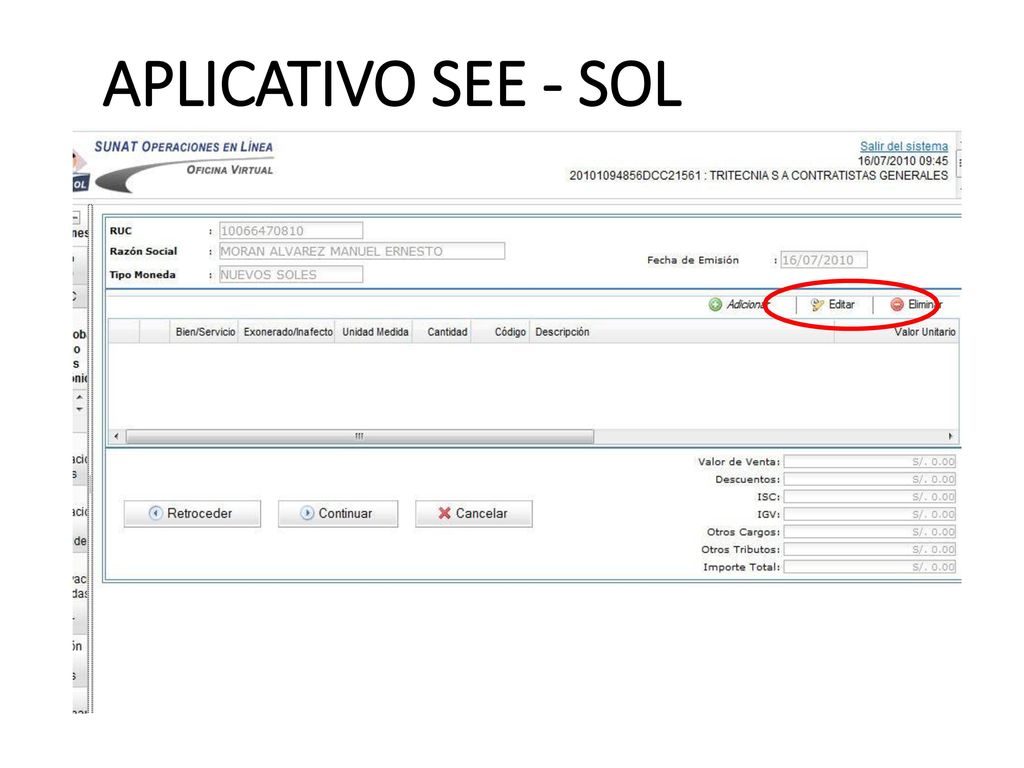
Task: Click the red X icon on Cancelar
Action: click(x=445, y=513)
